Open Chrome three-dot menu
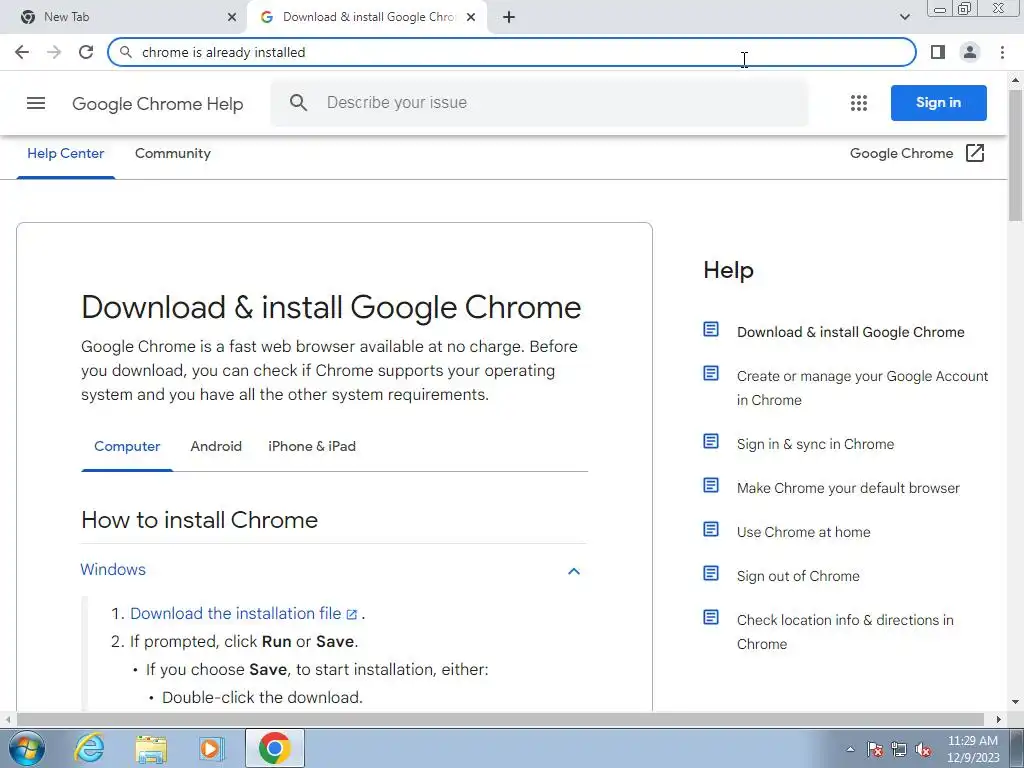 click(1002, 52)
